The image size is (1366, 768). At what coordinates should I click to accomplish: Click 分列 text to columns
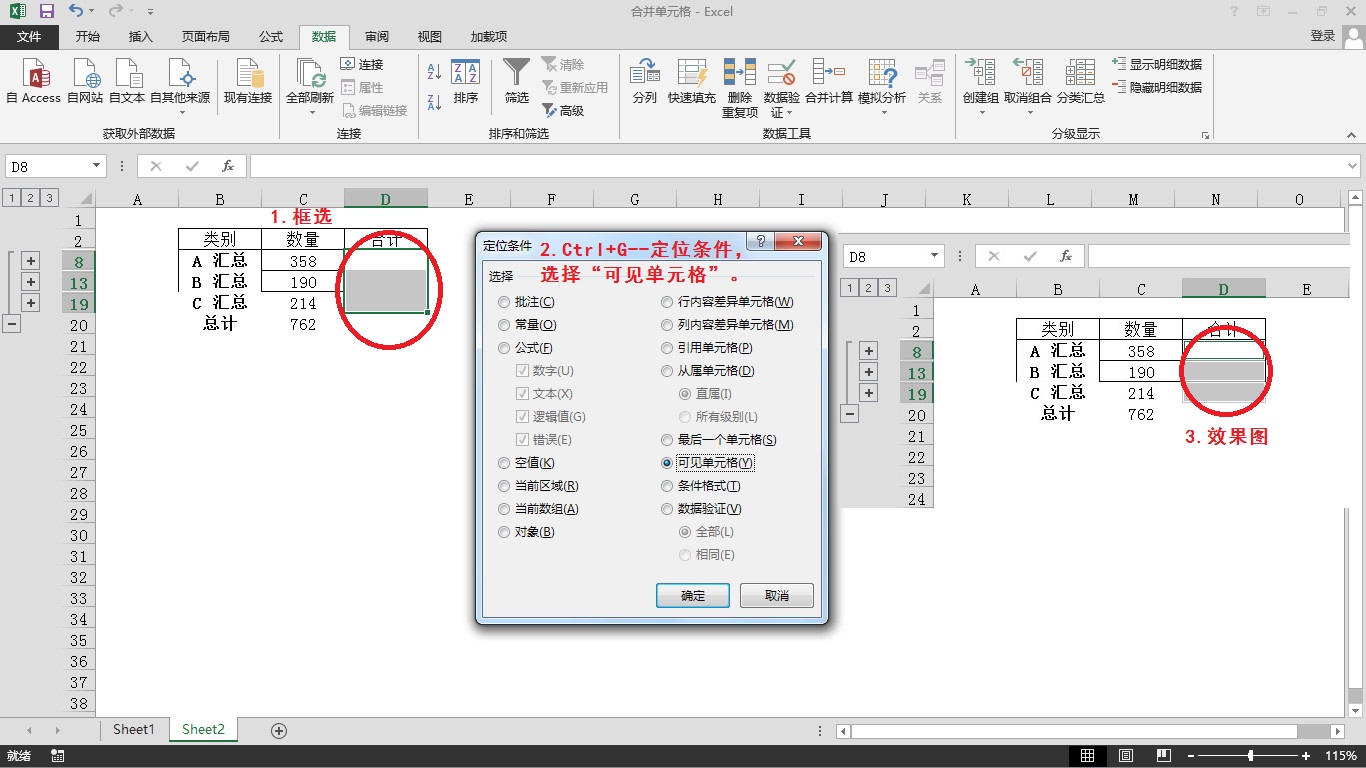(x=645, y=81)
